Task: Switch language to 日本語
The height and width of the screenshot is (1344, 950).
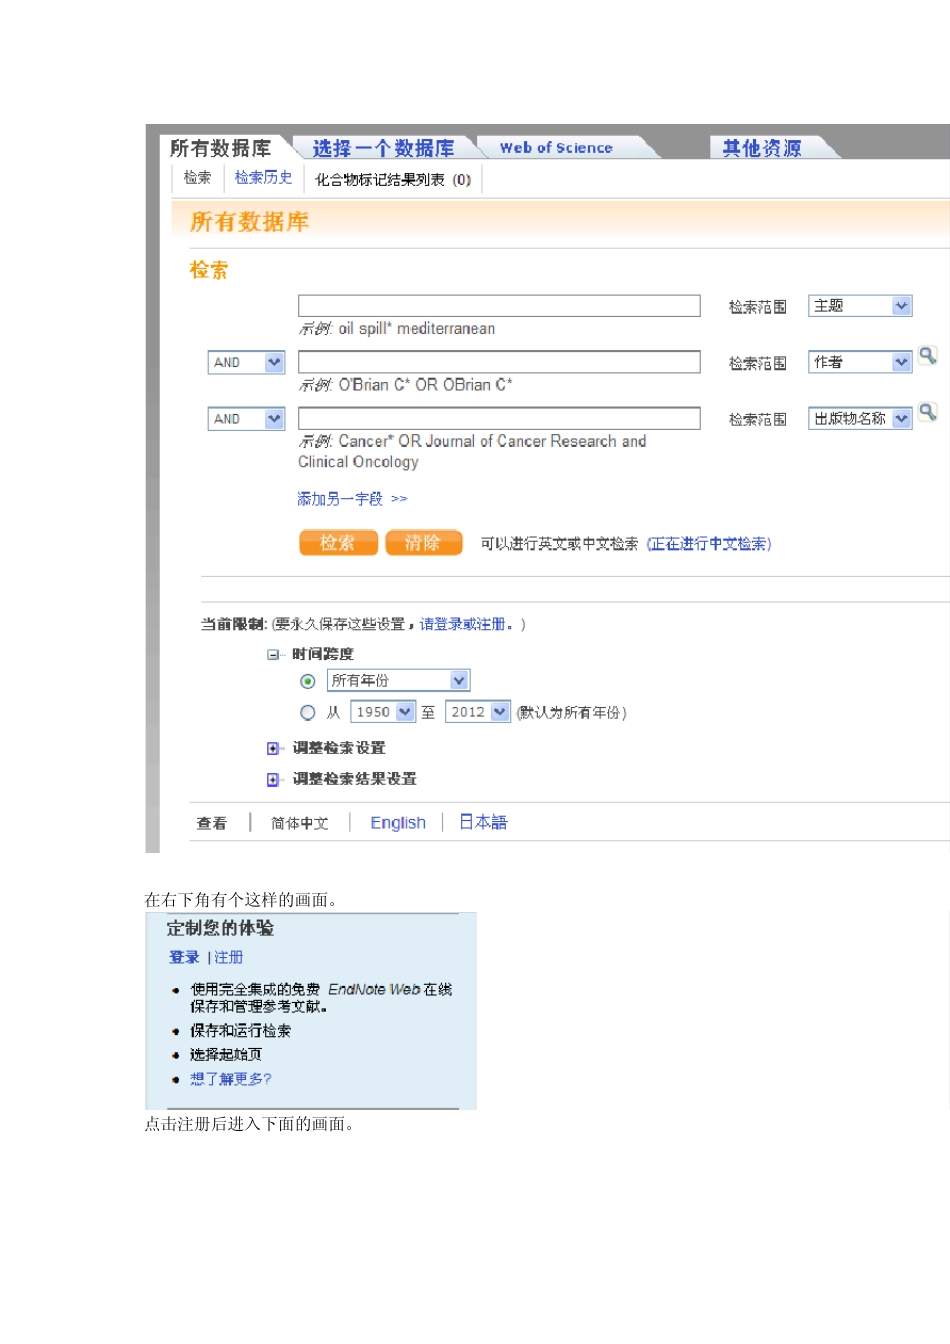Action: (483, 822)
